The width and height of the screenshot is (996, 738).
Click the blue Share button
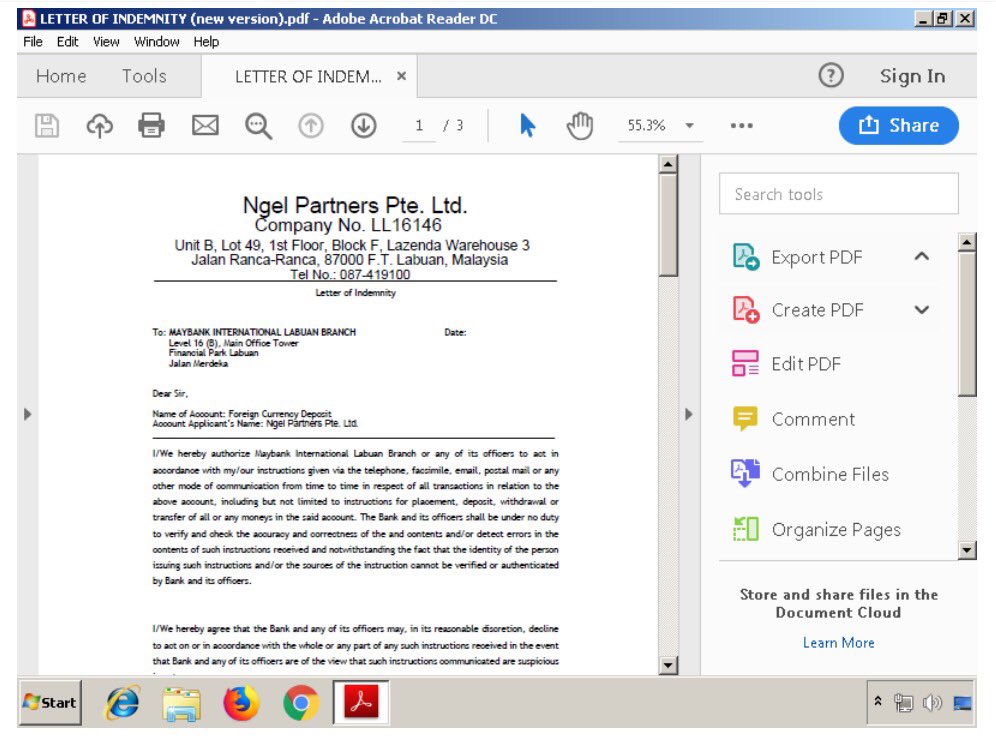pyautogui.click(x=897, y=125)
